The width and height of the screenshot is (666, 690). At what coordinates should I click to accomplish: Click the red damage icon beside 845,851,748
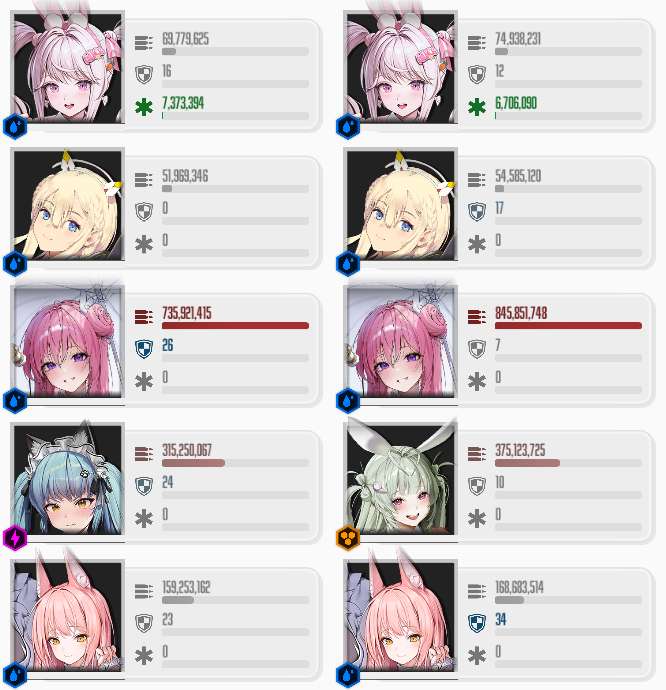pyautogui.click(x=477, y=316)
